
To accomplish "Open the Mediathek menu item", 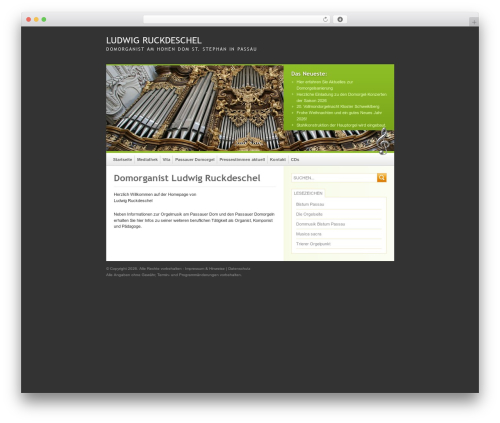I will pos(147,160).
